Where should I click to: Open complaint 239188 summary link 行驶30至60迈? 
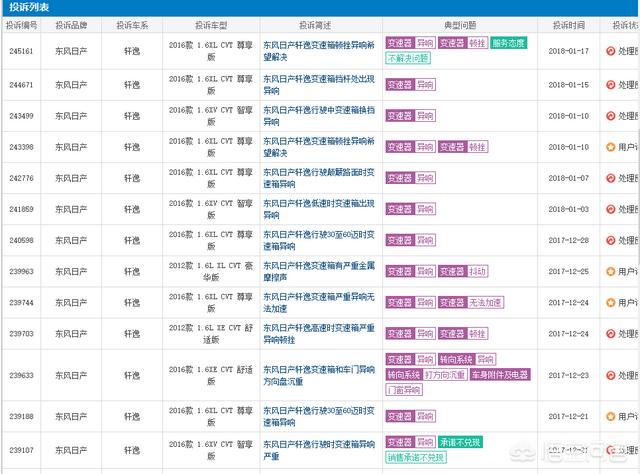click(x=319, y=416)
